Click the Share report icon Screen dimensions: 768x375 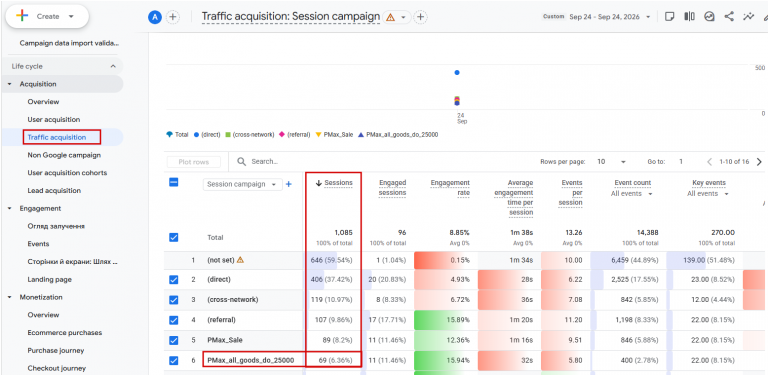729,17
